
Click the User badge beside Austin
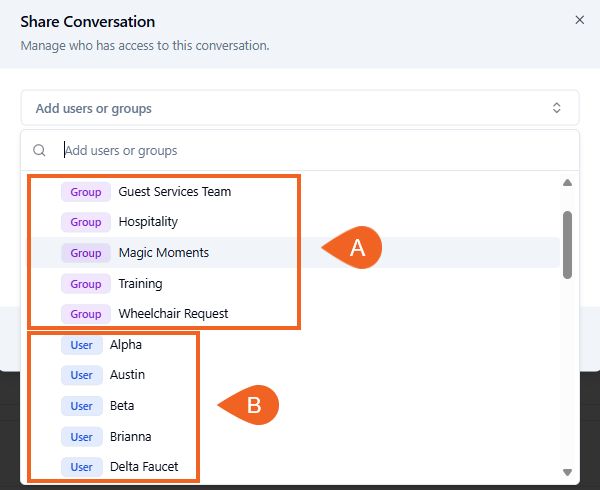pos(82,375)
